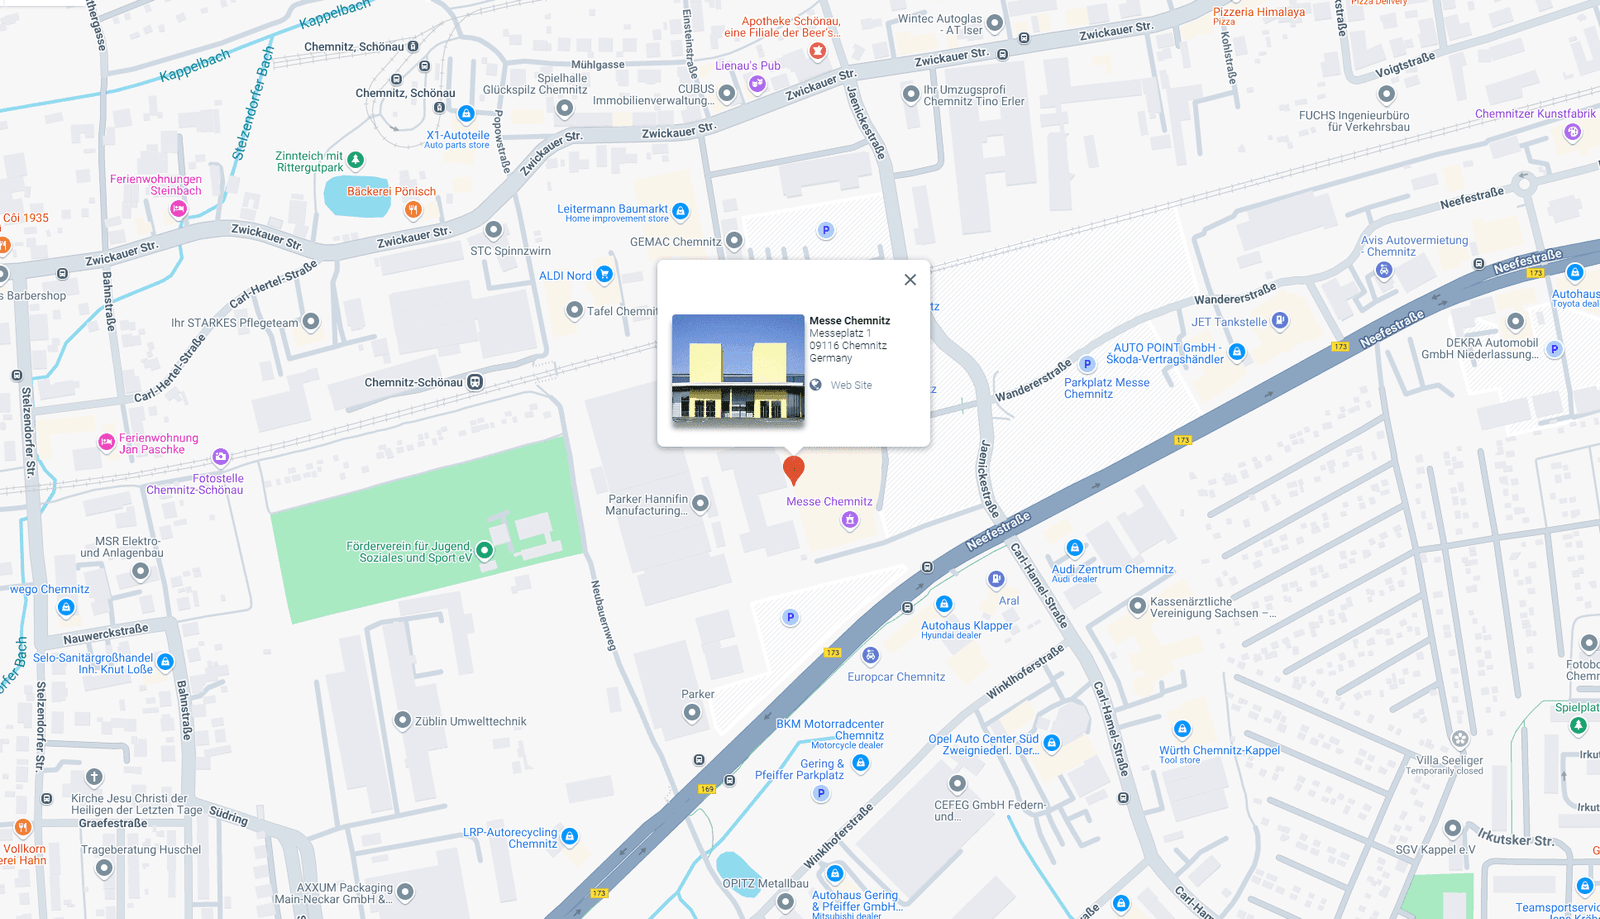The width and height of the screenshot is (1600, 919).
Task: Open the Web Site link in popup
Action: 851,385
